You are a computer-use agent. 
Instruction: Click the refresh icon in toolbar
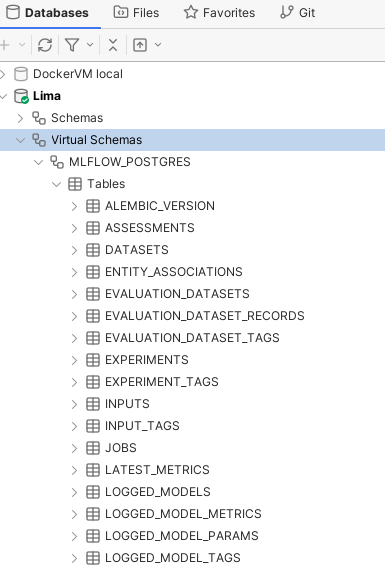tap(45, 45)
